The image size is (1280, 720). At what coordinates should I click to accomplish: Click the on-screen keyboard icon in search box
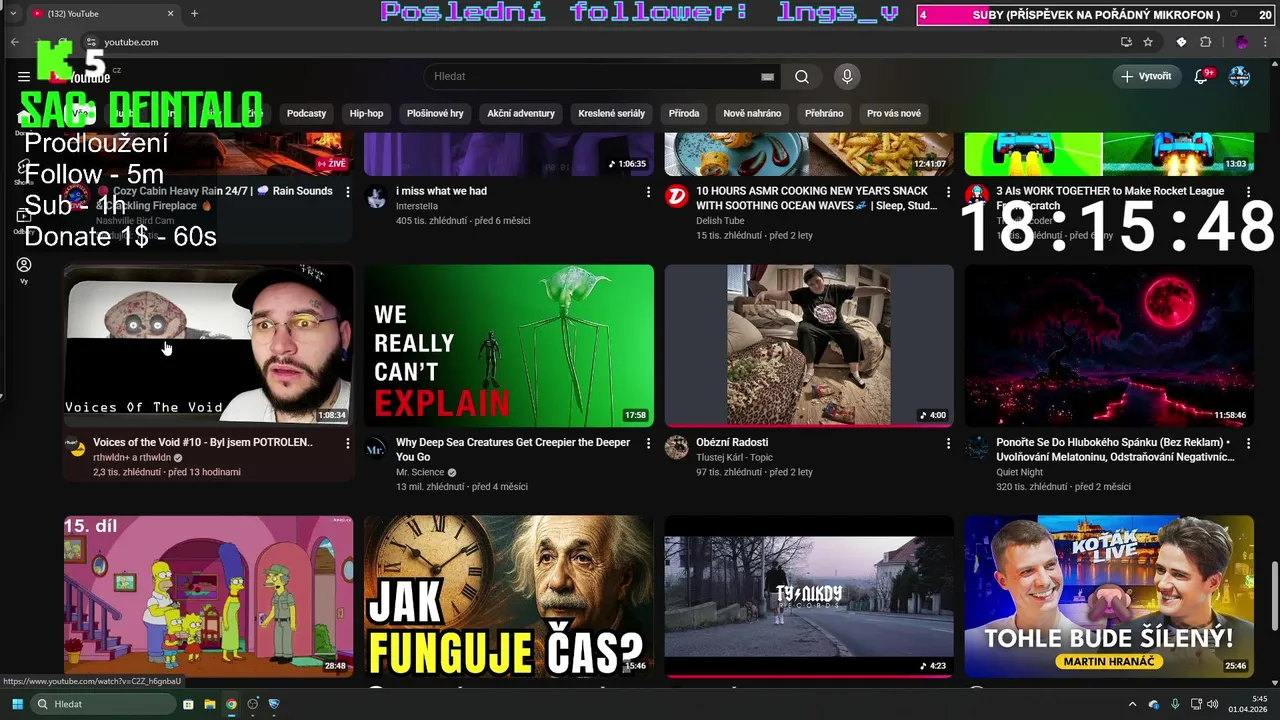[x=767, y=77]
